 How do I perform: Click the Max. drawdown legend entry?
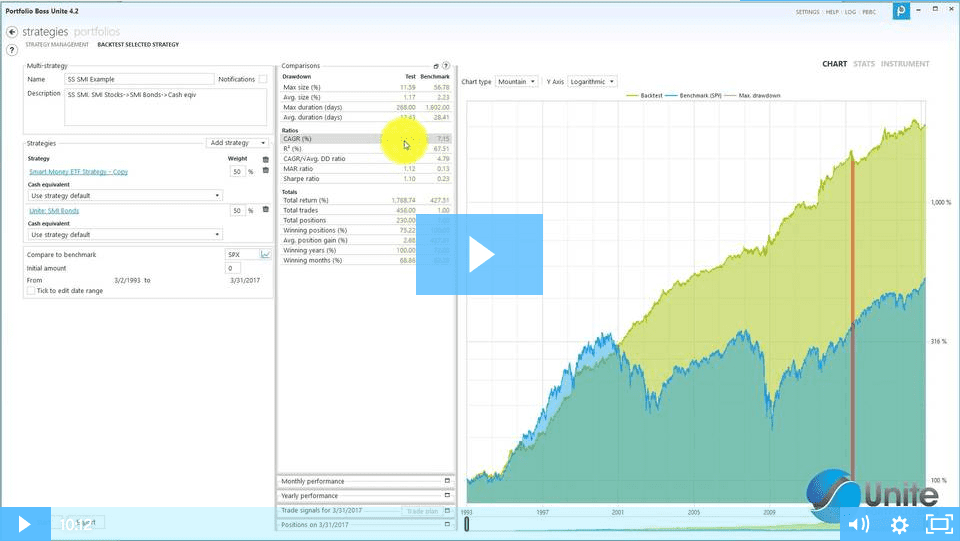[752, 95]
